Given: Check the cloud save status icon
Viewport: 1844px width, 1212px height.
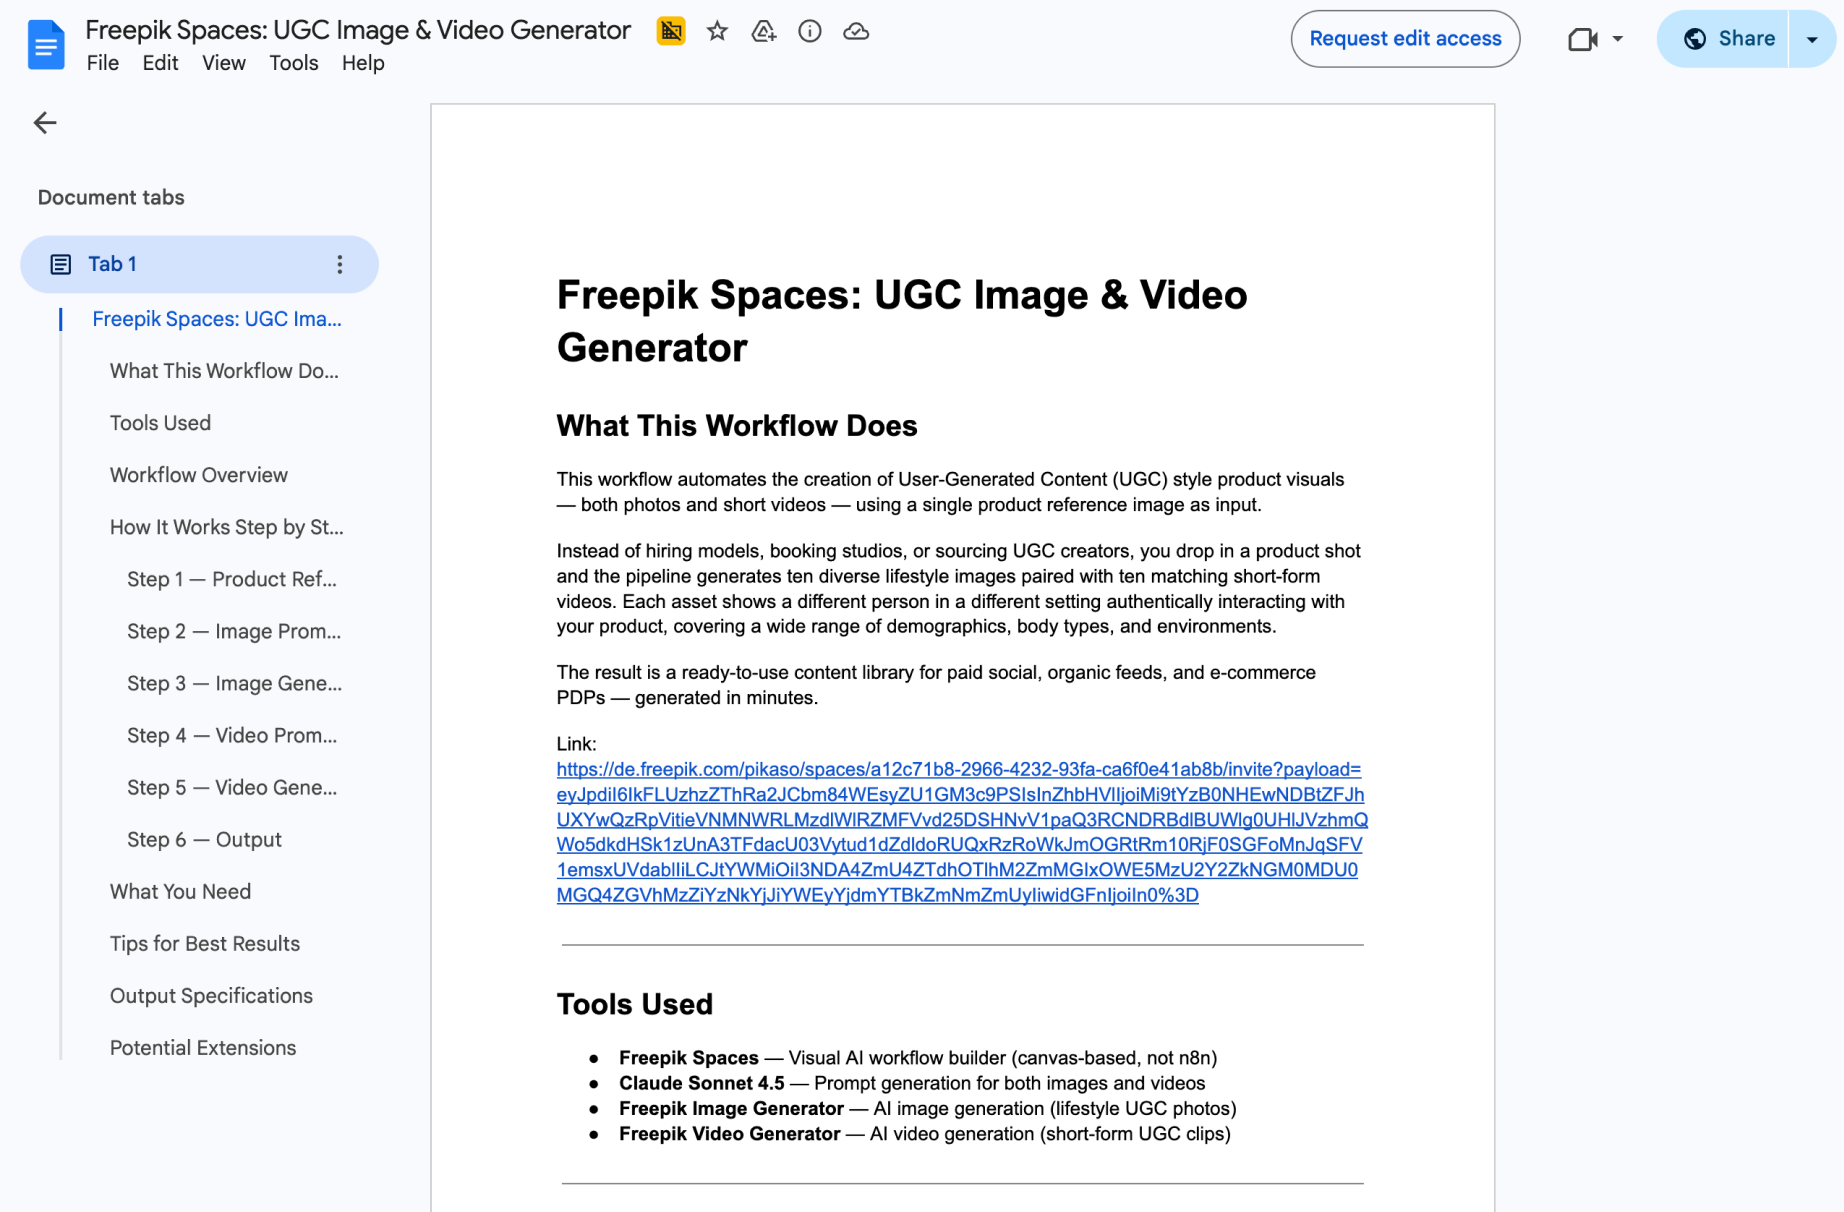Looking at the screenshot, I should tap(856, 32).
